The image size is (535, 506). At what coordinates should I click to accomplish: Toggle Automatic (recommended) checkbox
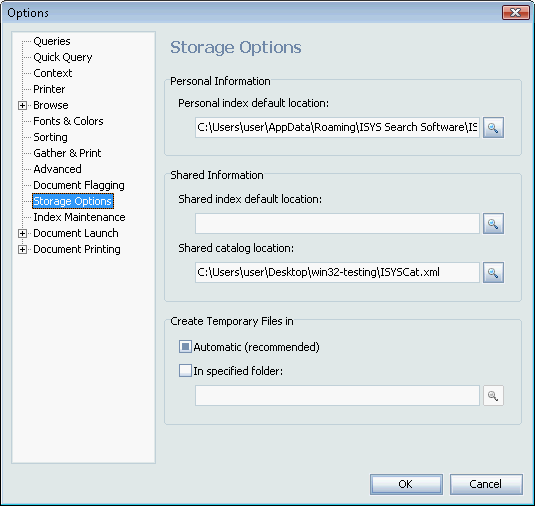tap(185, 347)
